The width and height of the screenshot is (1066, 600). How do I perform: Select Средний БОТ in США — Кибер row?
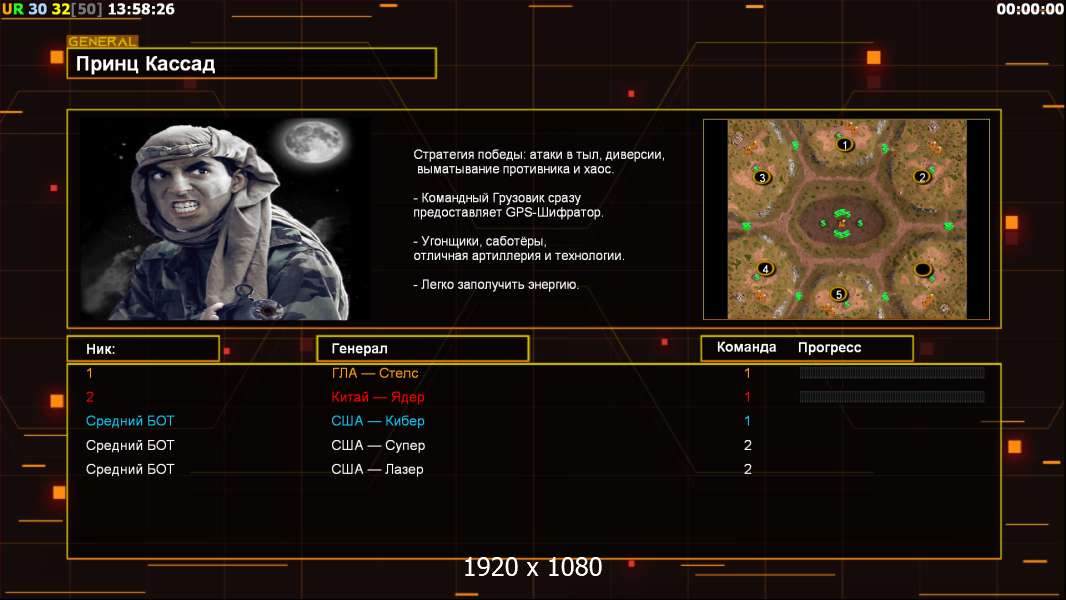coord(130,421)
